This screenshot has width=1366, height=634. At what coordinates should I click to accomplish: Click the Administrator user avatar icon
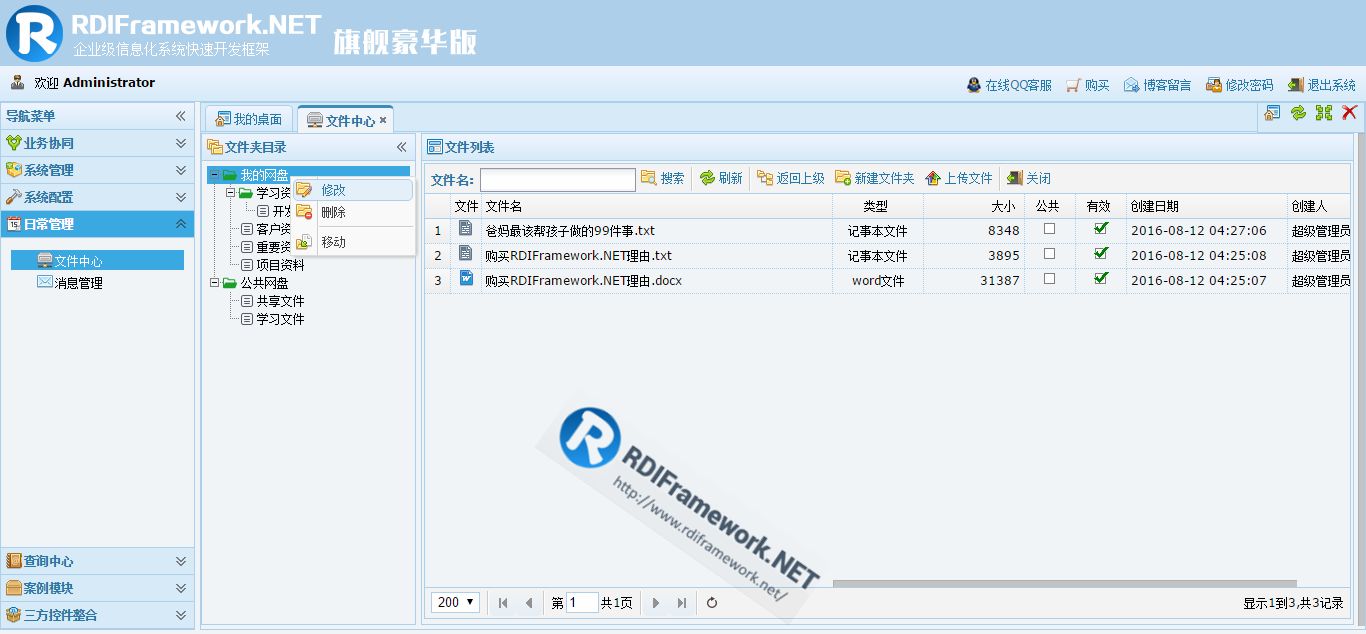17,82
